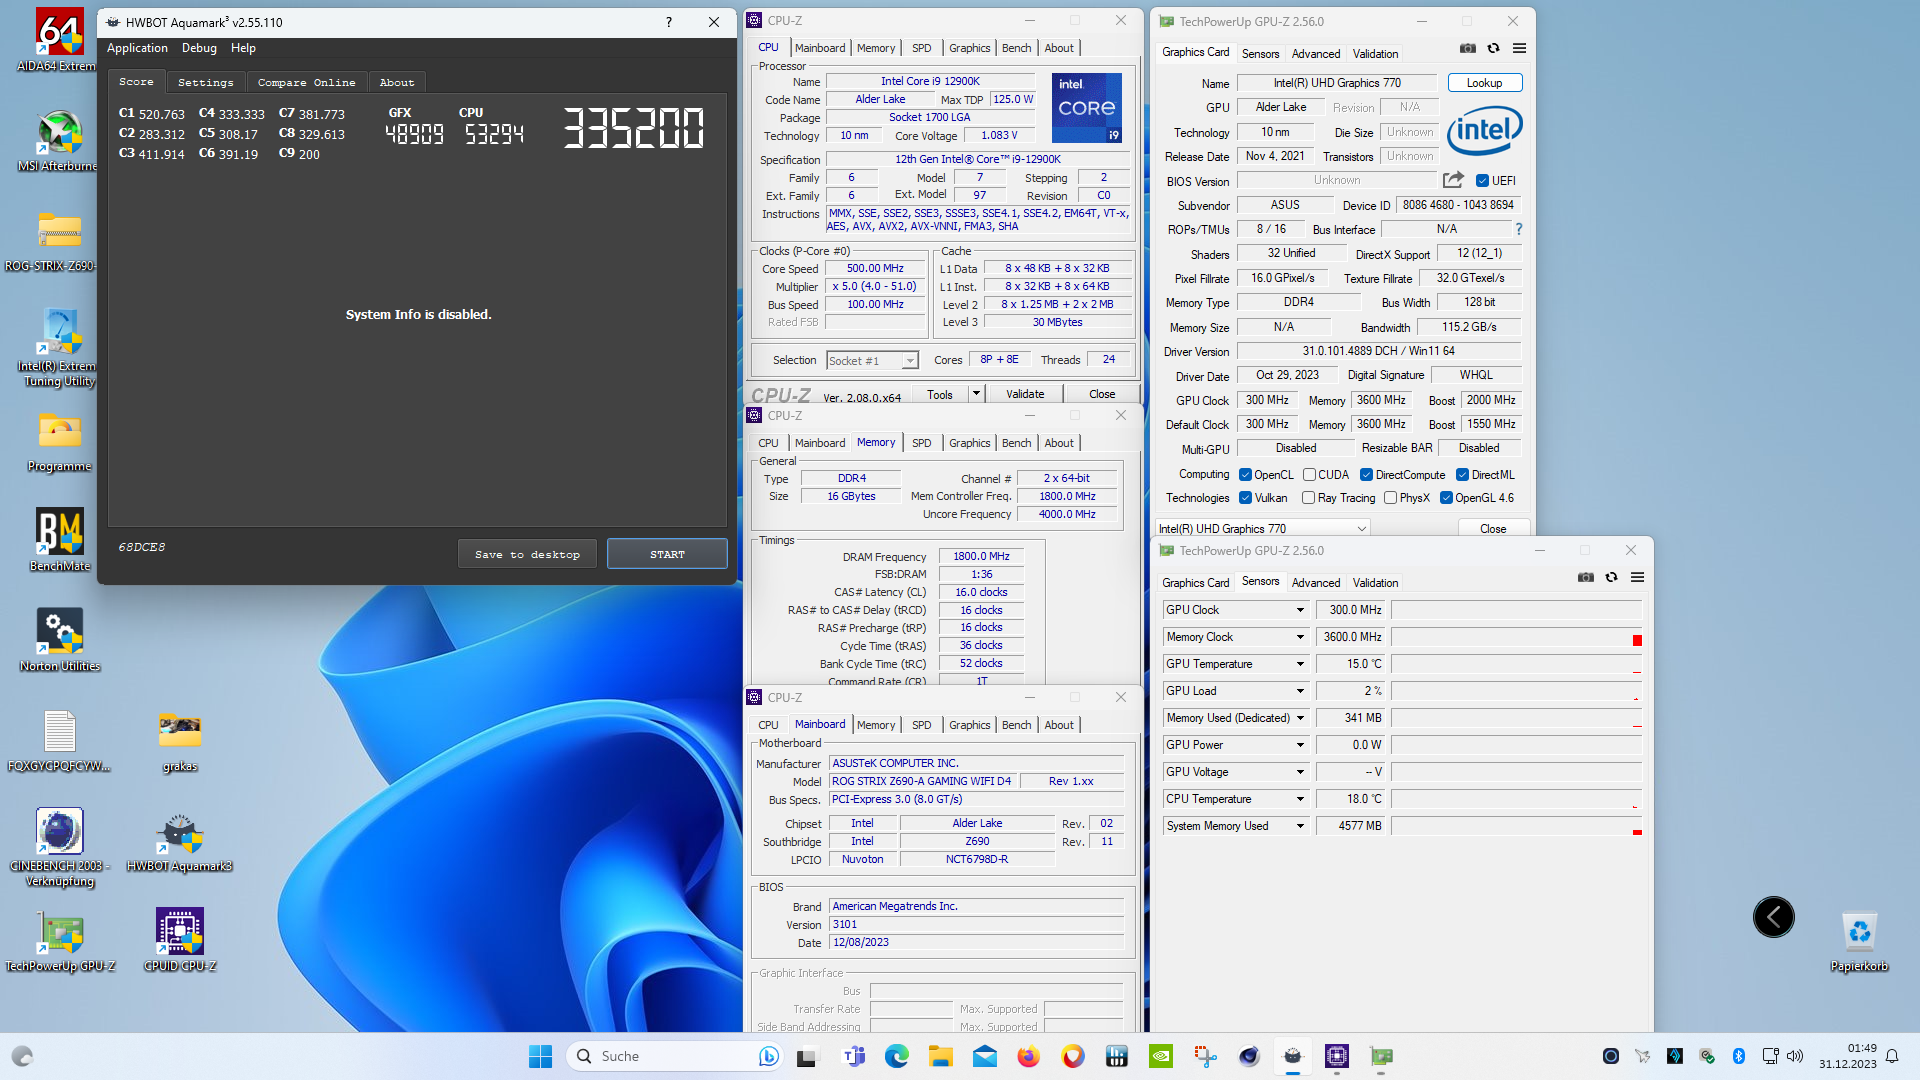Image resolution: width=1920 pixels, height=1080 pixels.
Task: Click the Suche search field on taskbar
Action: click(676, 1056)
